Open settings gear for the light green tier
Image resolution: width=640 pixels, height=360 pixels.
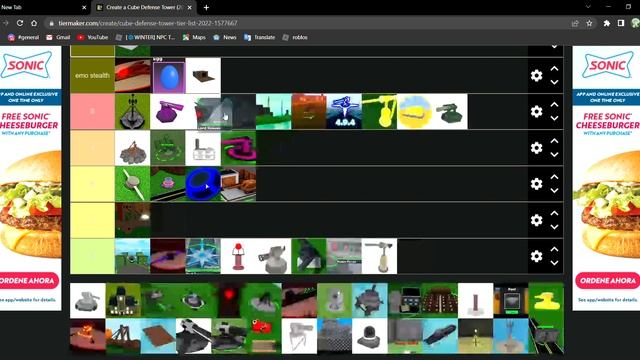coord(536,256)
